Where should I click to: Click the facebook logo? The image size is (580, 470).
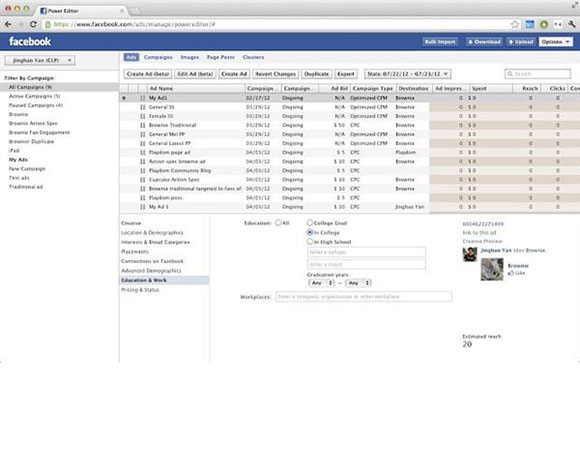coord(30,41)
